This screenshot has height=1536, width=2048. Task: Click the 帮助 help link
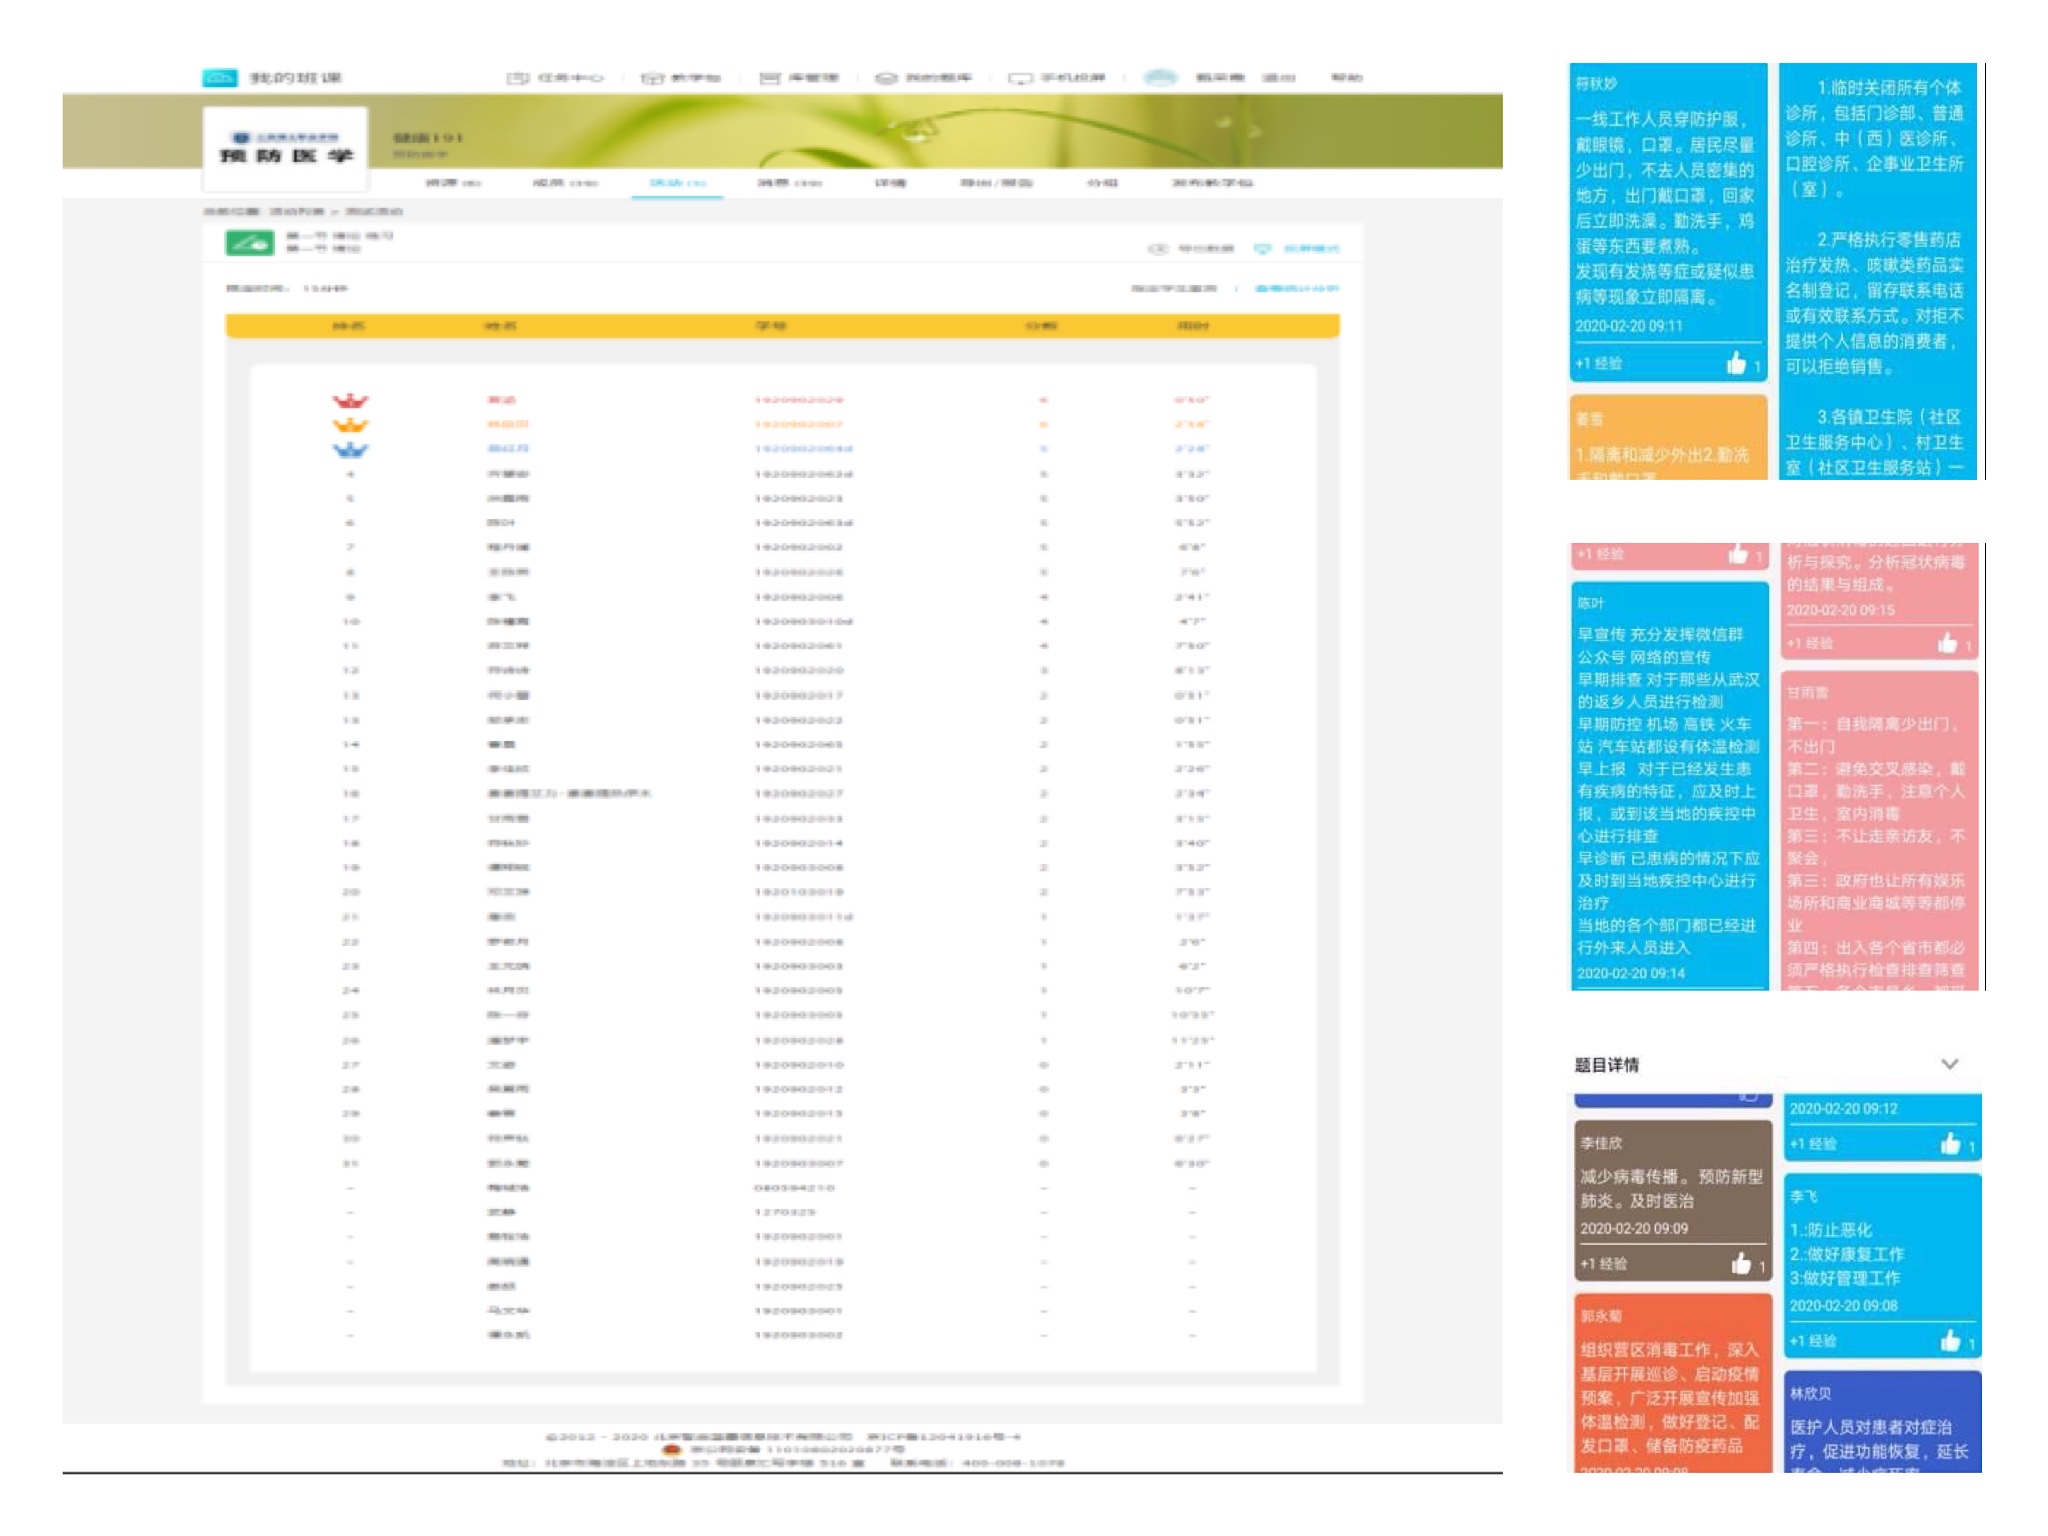[x=1346, y=77]
